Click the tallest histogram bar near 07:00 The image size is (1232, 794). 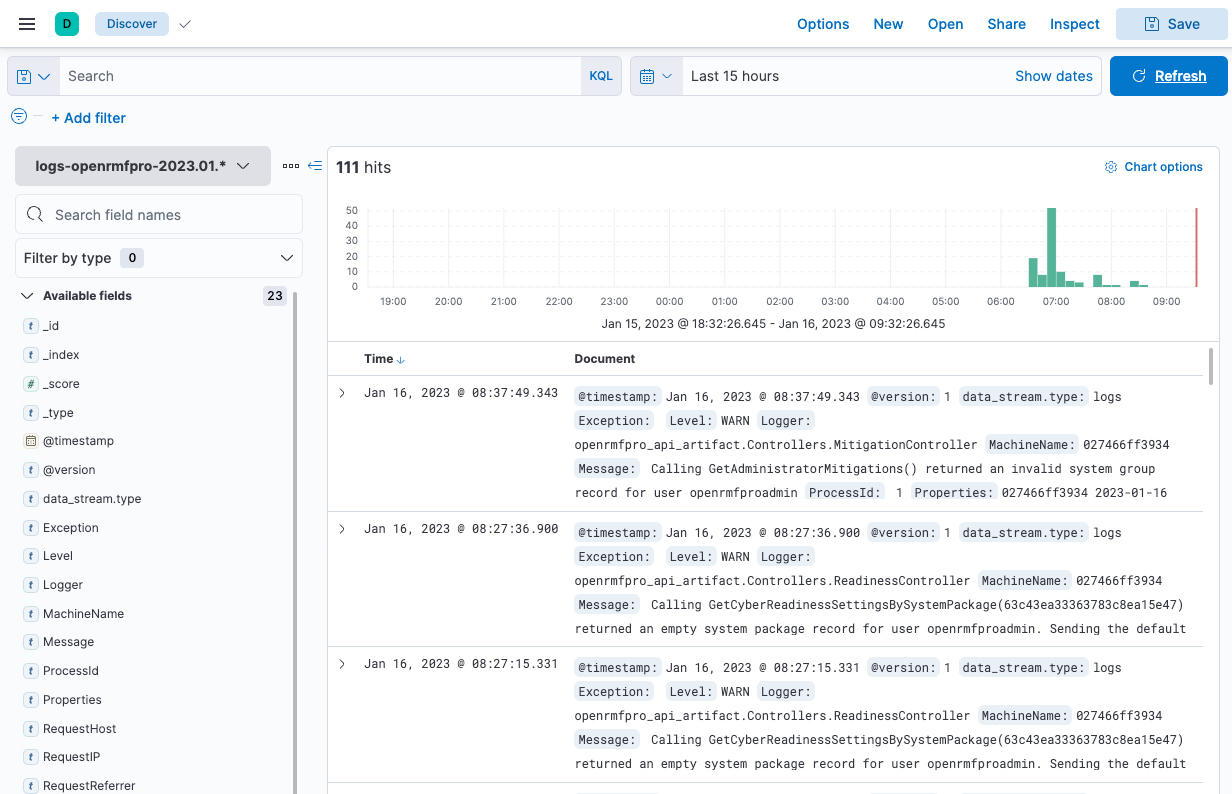(x=1051, y=247)
